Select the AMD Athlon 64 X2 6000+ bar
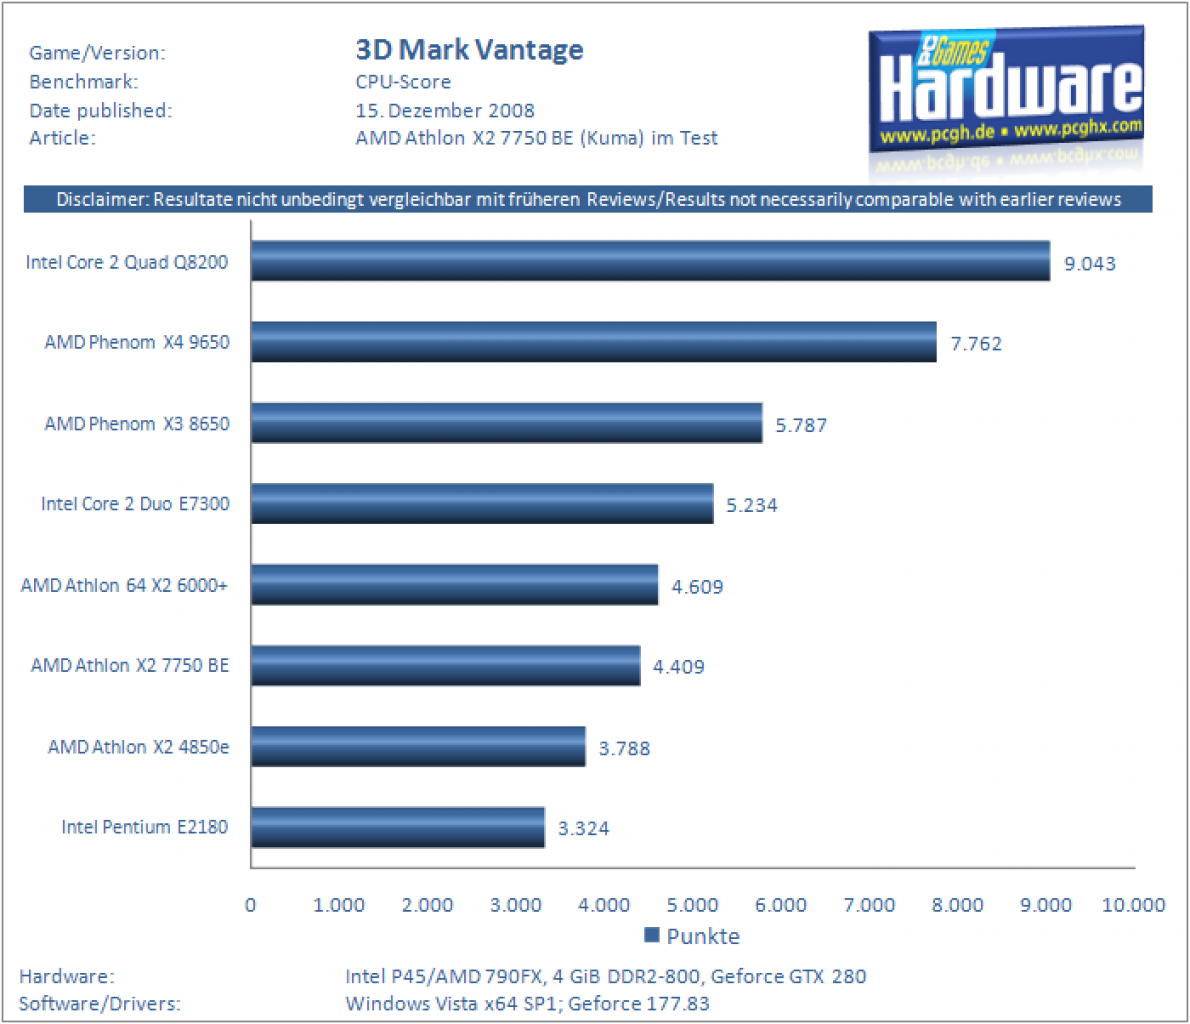 [455, 584]
